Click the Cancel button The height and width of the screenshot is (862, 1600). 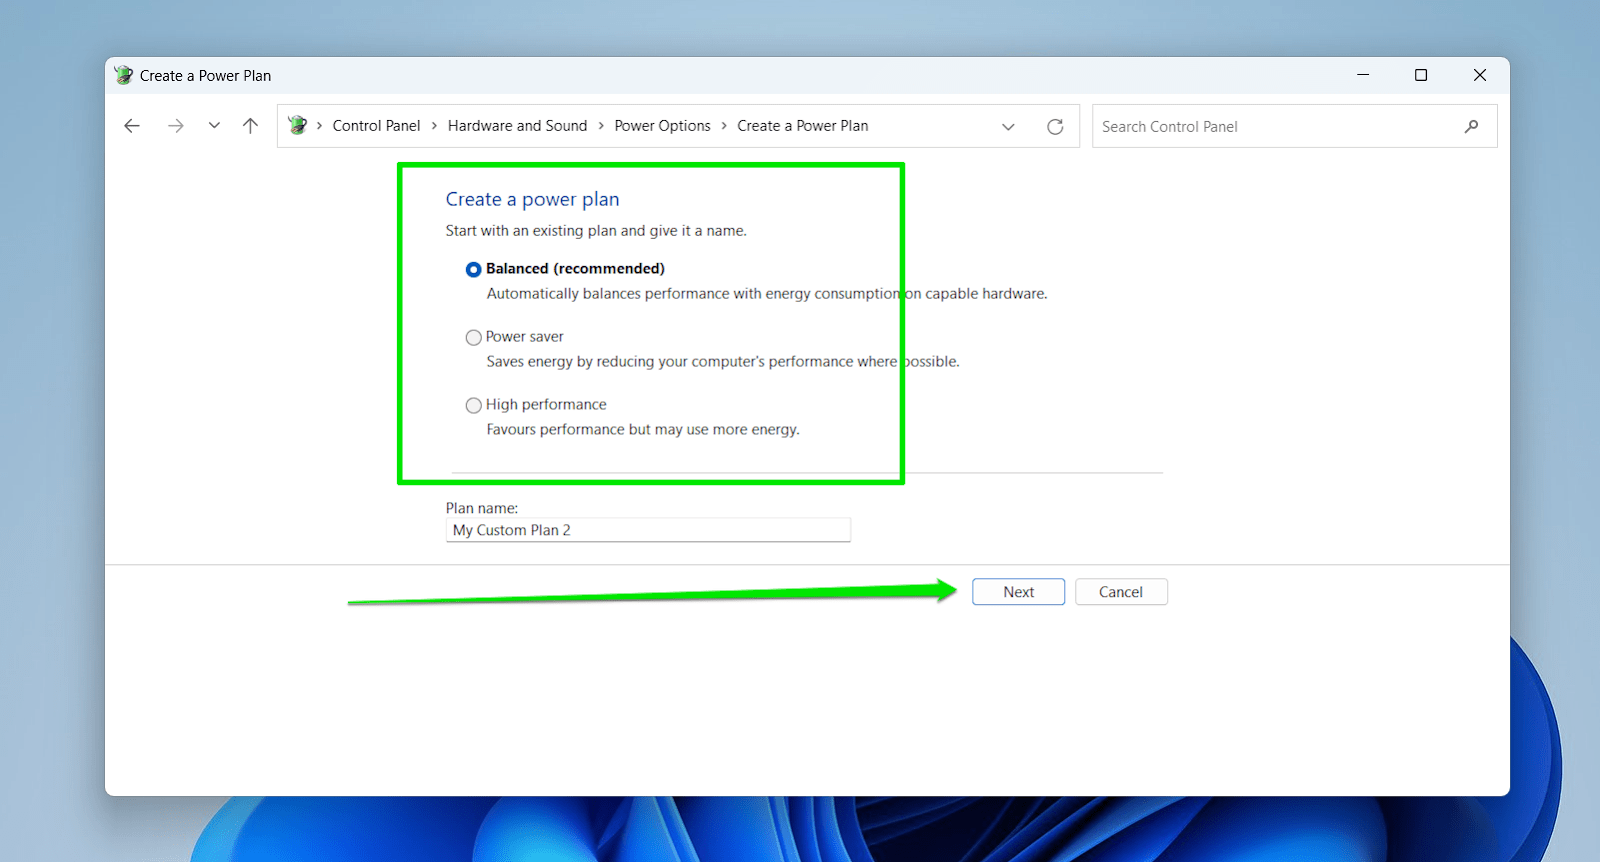(x=1121, y=592)
